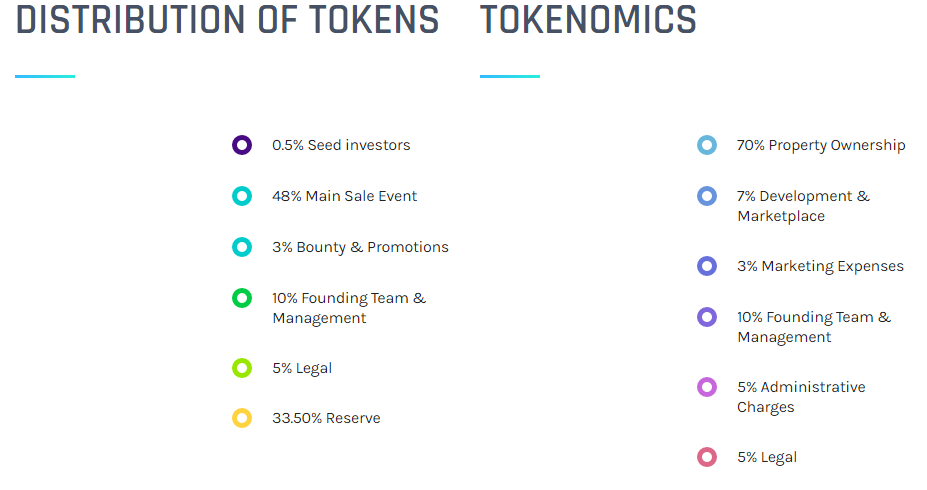Select the 5% Administrative Charges text
Screen dimensions: 927x490
point(801,397)
